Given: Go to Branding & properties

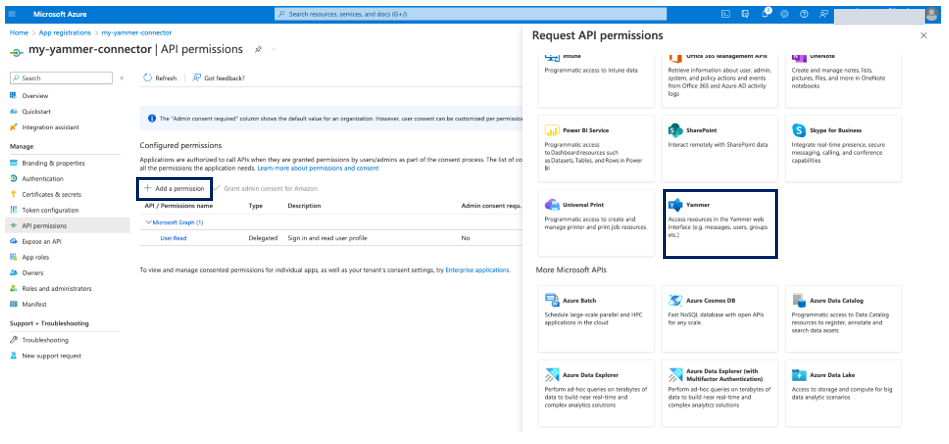Looking at the screenshot, I should [53, 163].
